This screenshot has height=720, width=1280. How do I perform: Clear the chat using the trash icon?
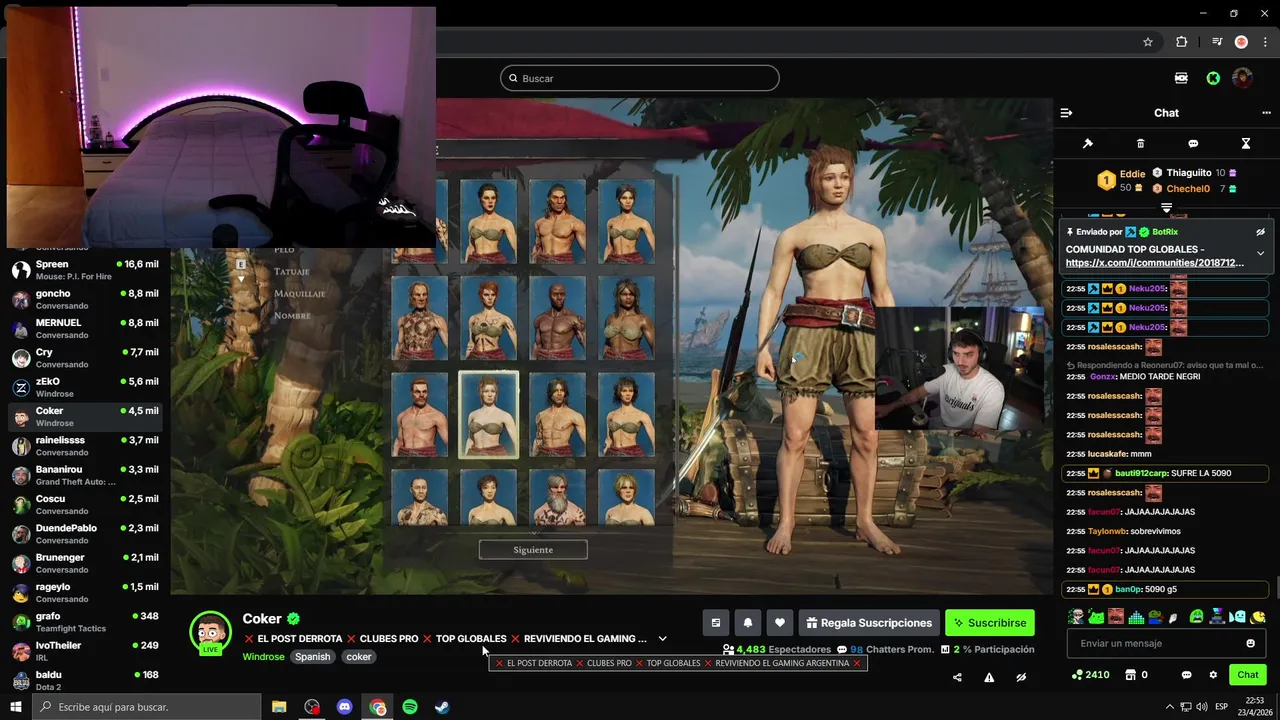point(1141,144)
